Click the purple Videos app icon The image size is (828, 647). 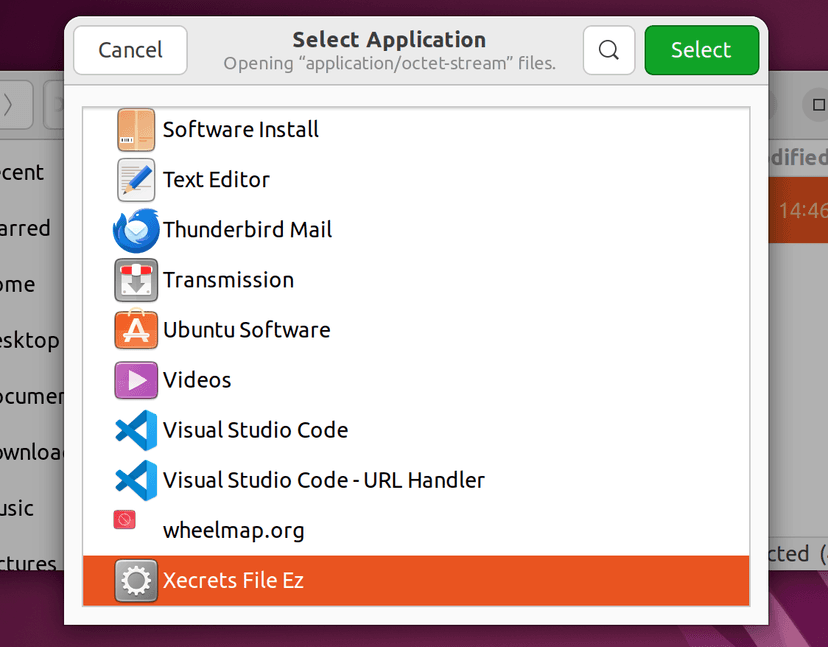point(136,380)
